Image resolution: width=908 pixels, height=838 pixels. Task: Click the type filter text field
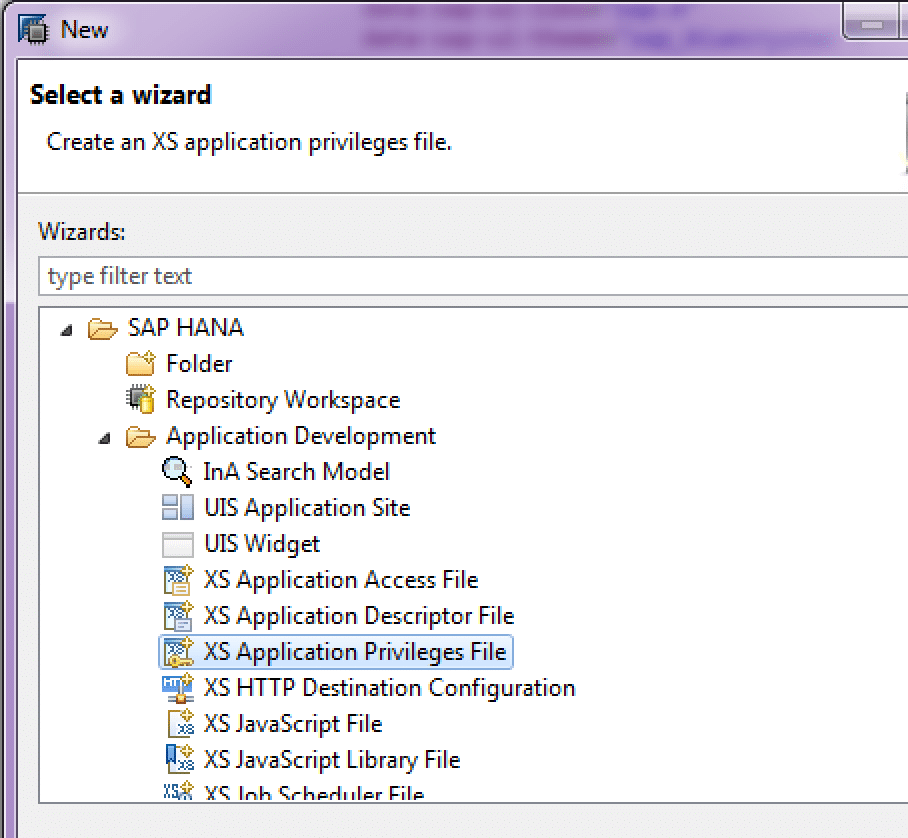pyautogui.click(x=470, y=276)
